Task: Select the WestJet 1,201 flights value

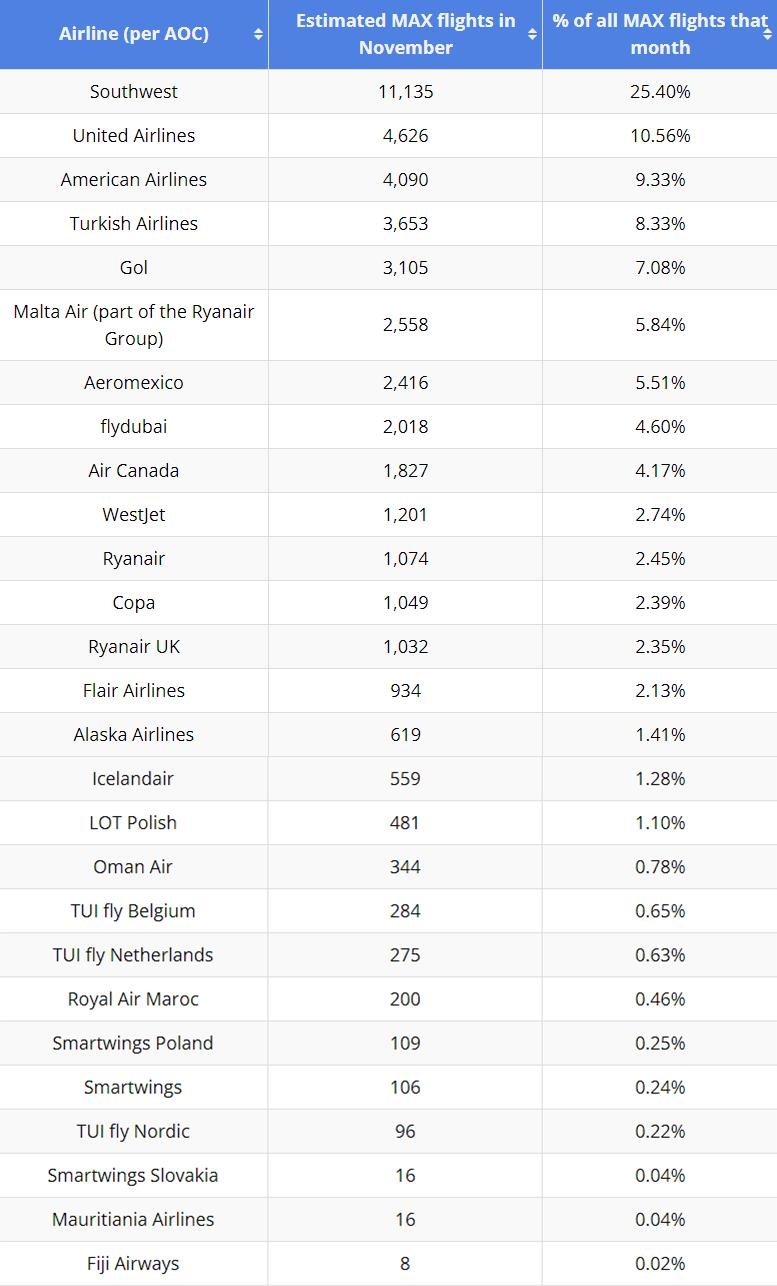Action: [405, 514]
